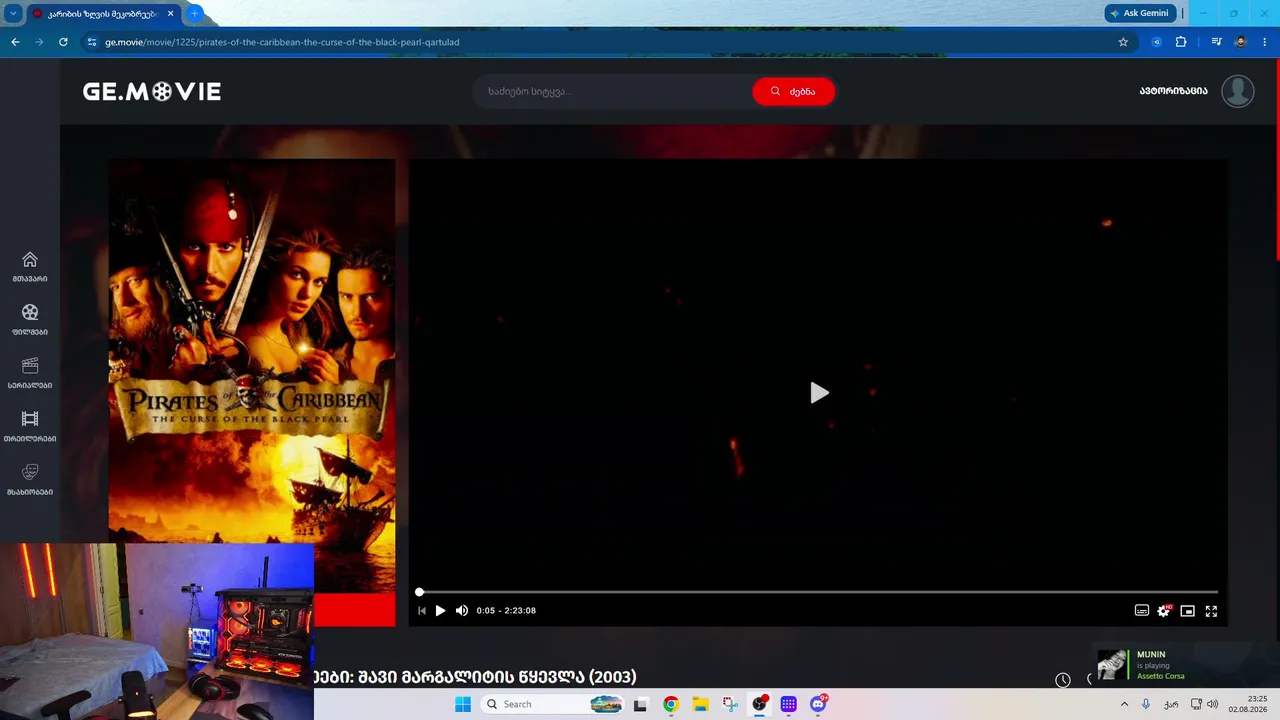The image size is (1280, 720).
Task: Show hidden system tray icons
Action: pyautogui.click(x=1124, y=704)
